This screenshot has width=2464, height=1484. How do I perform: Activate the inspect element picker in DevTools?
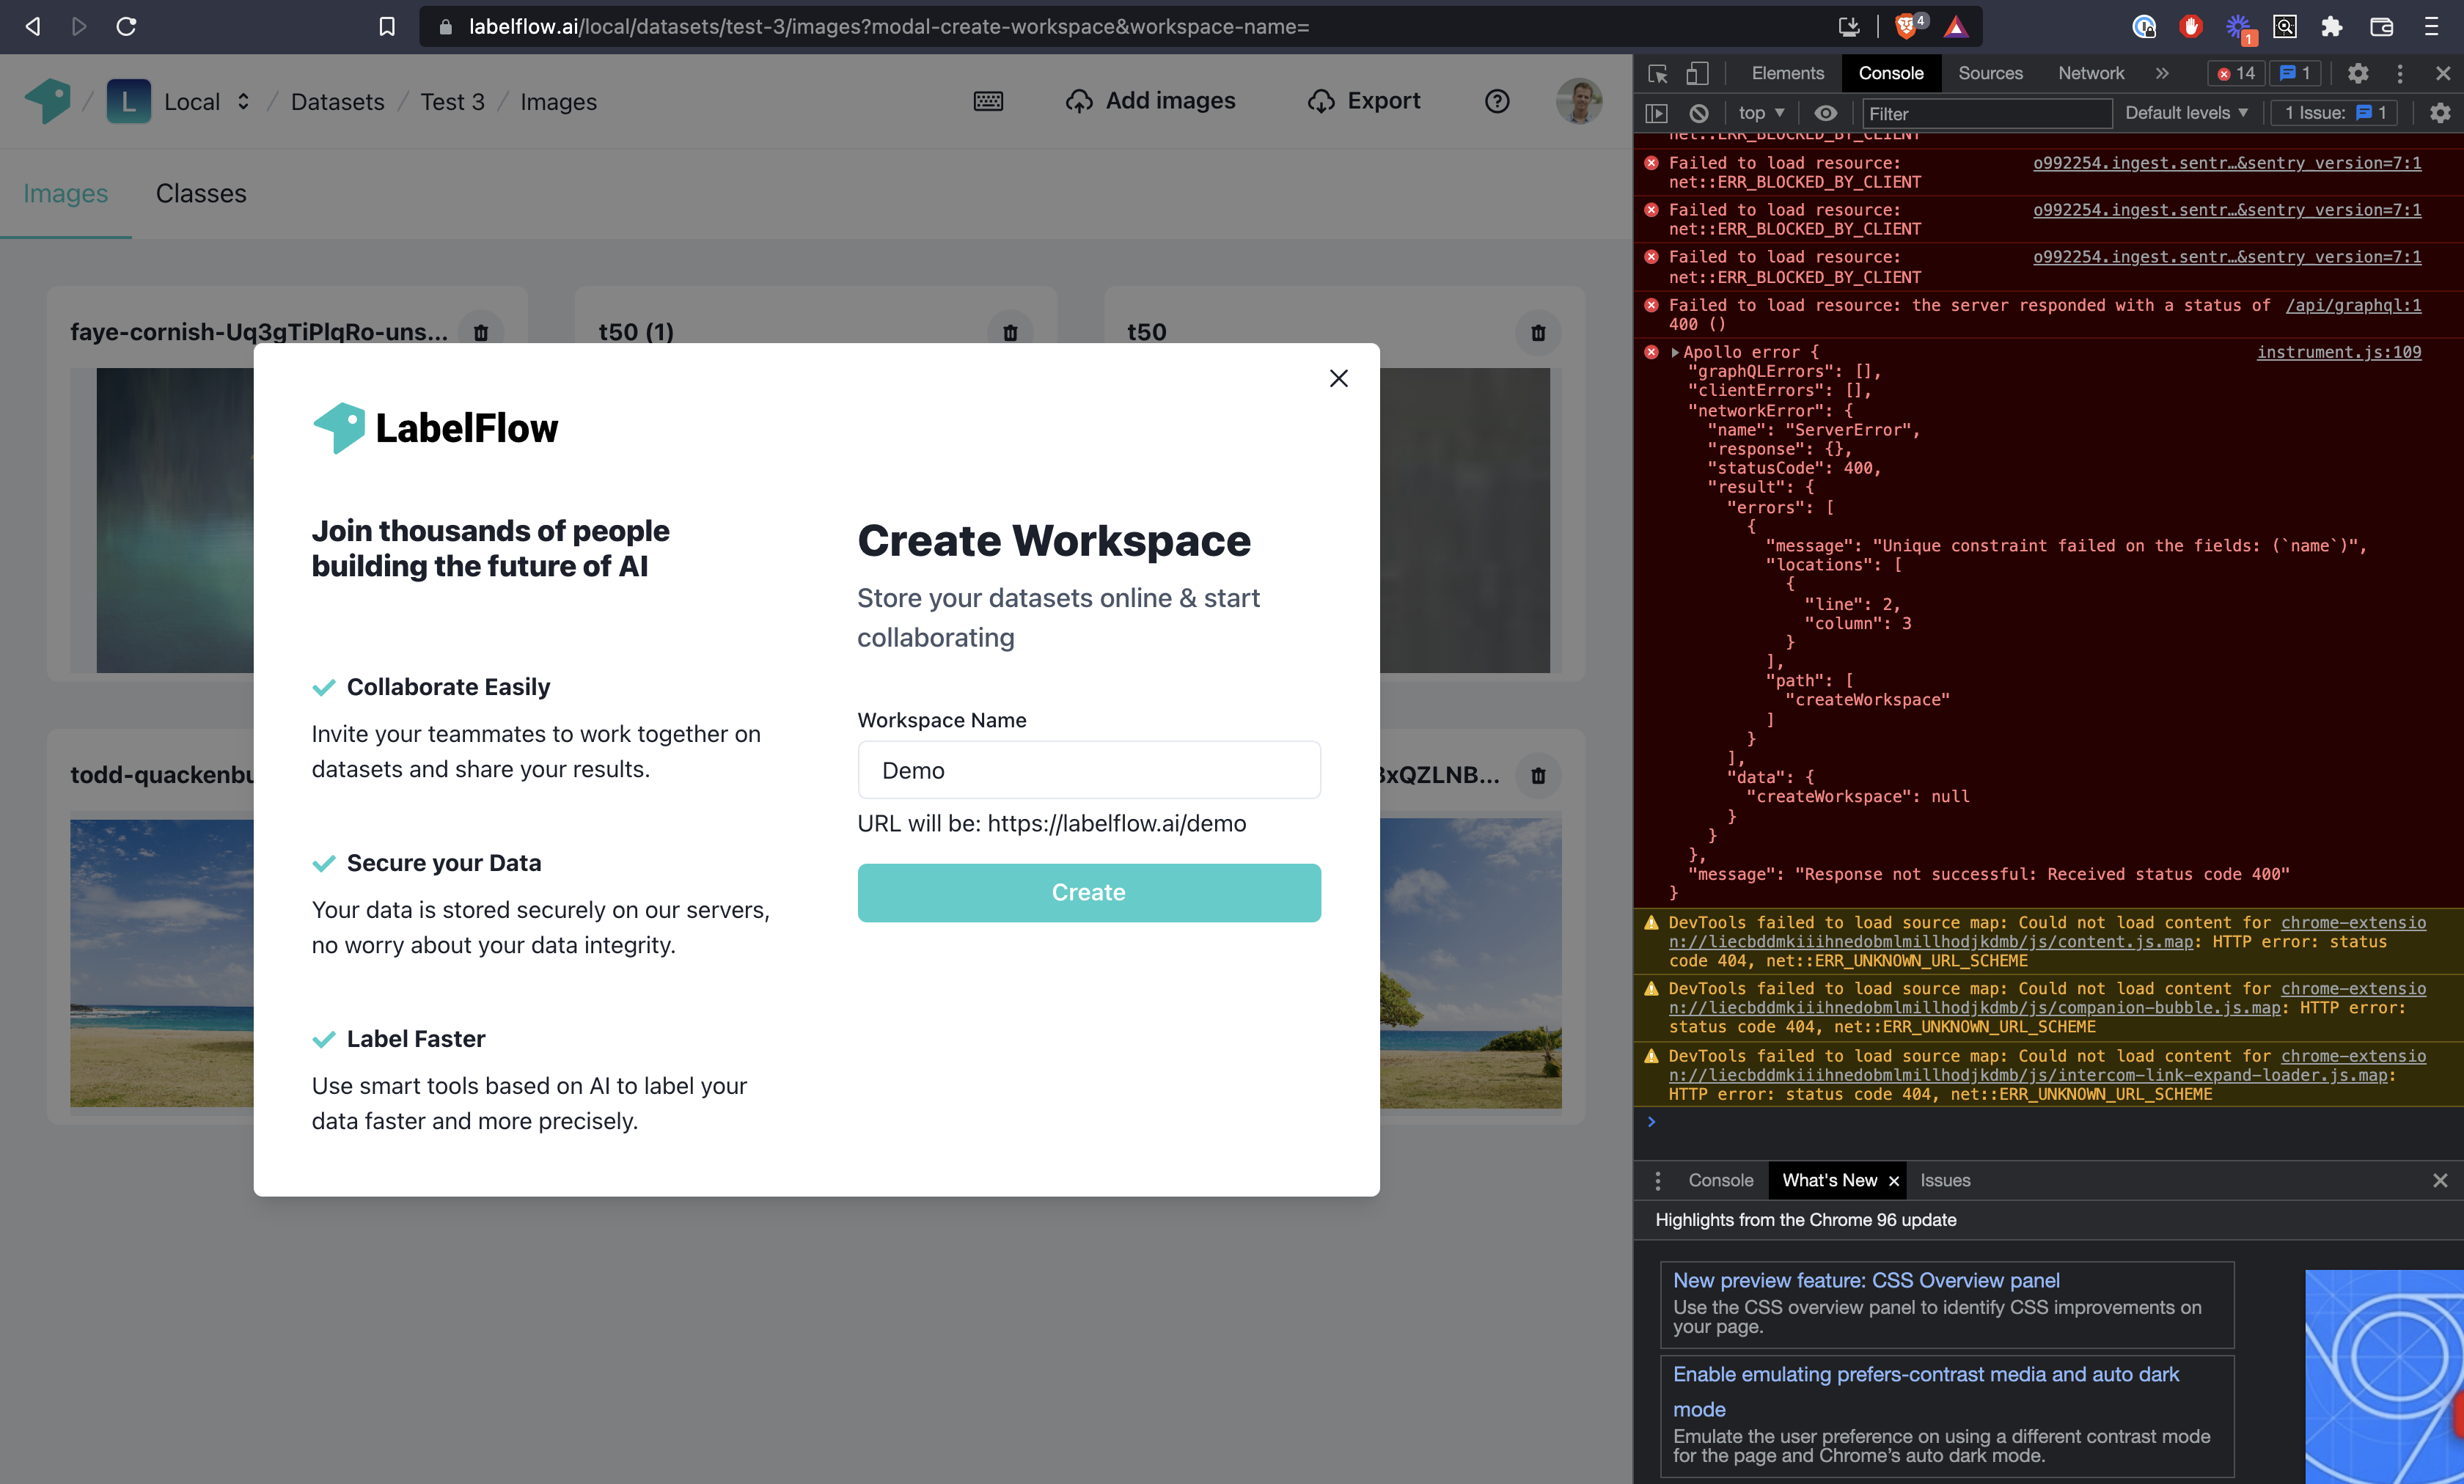pos(1657,73)
